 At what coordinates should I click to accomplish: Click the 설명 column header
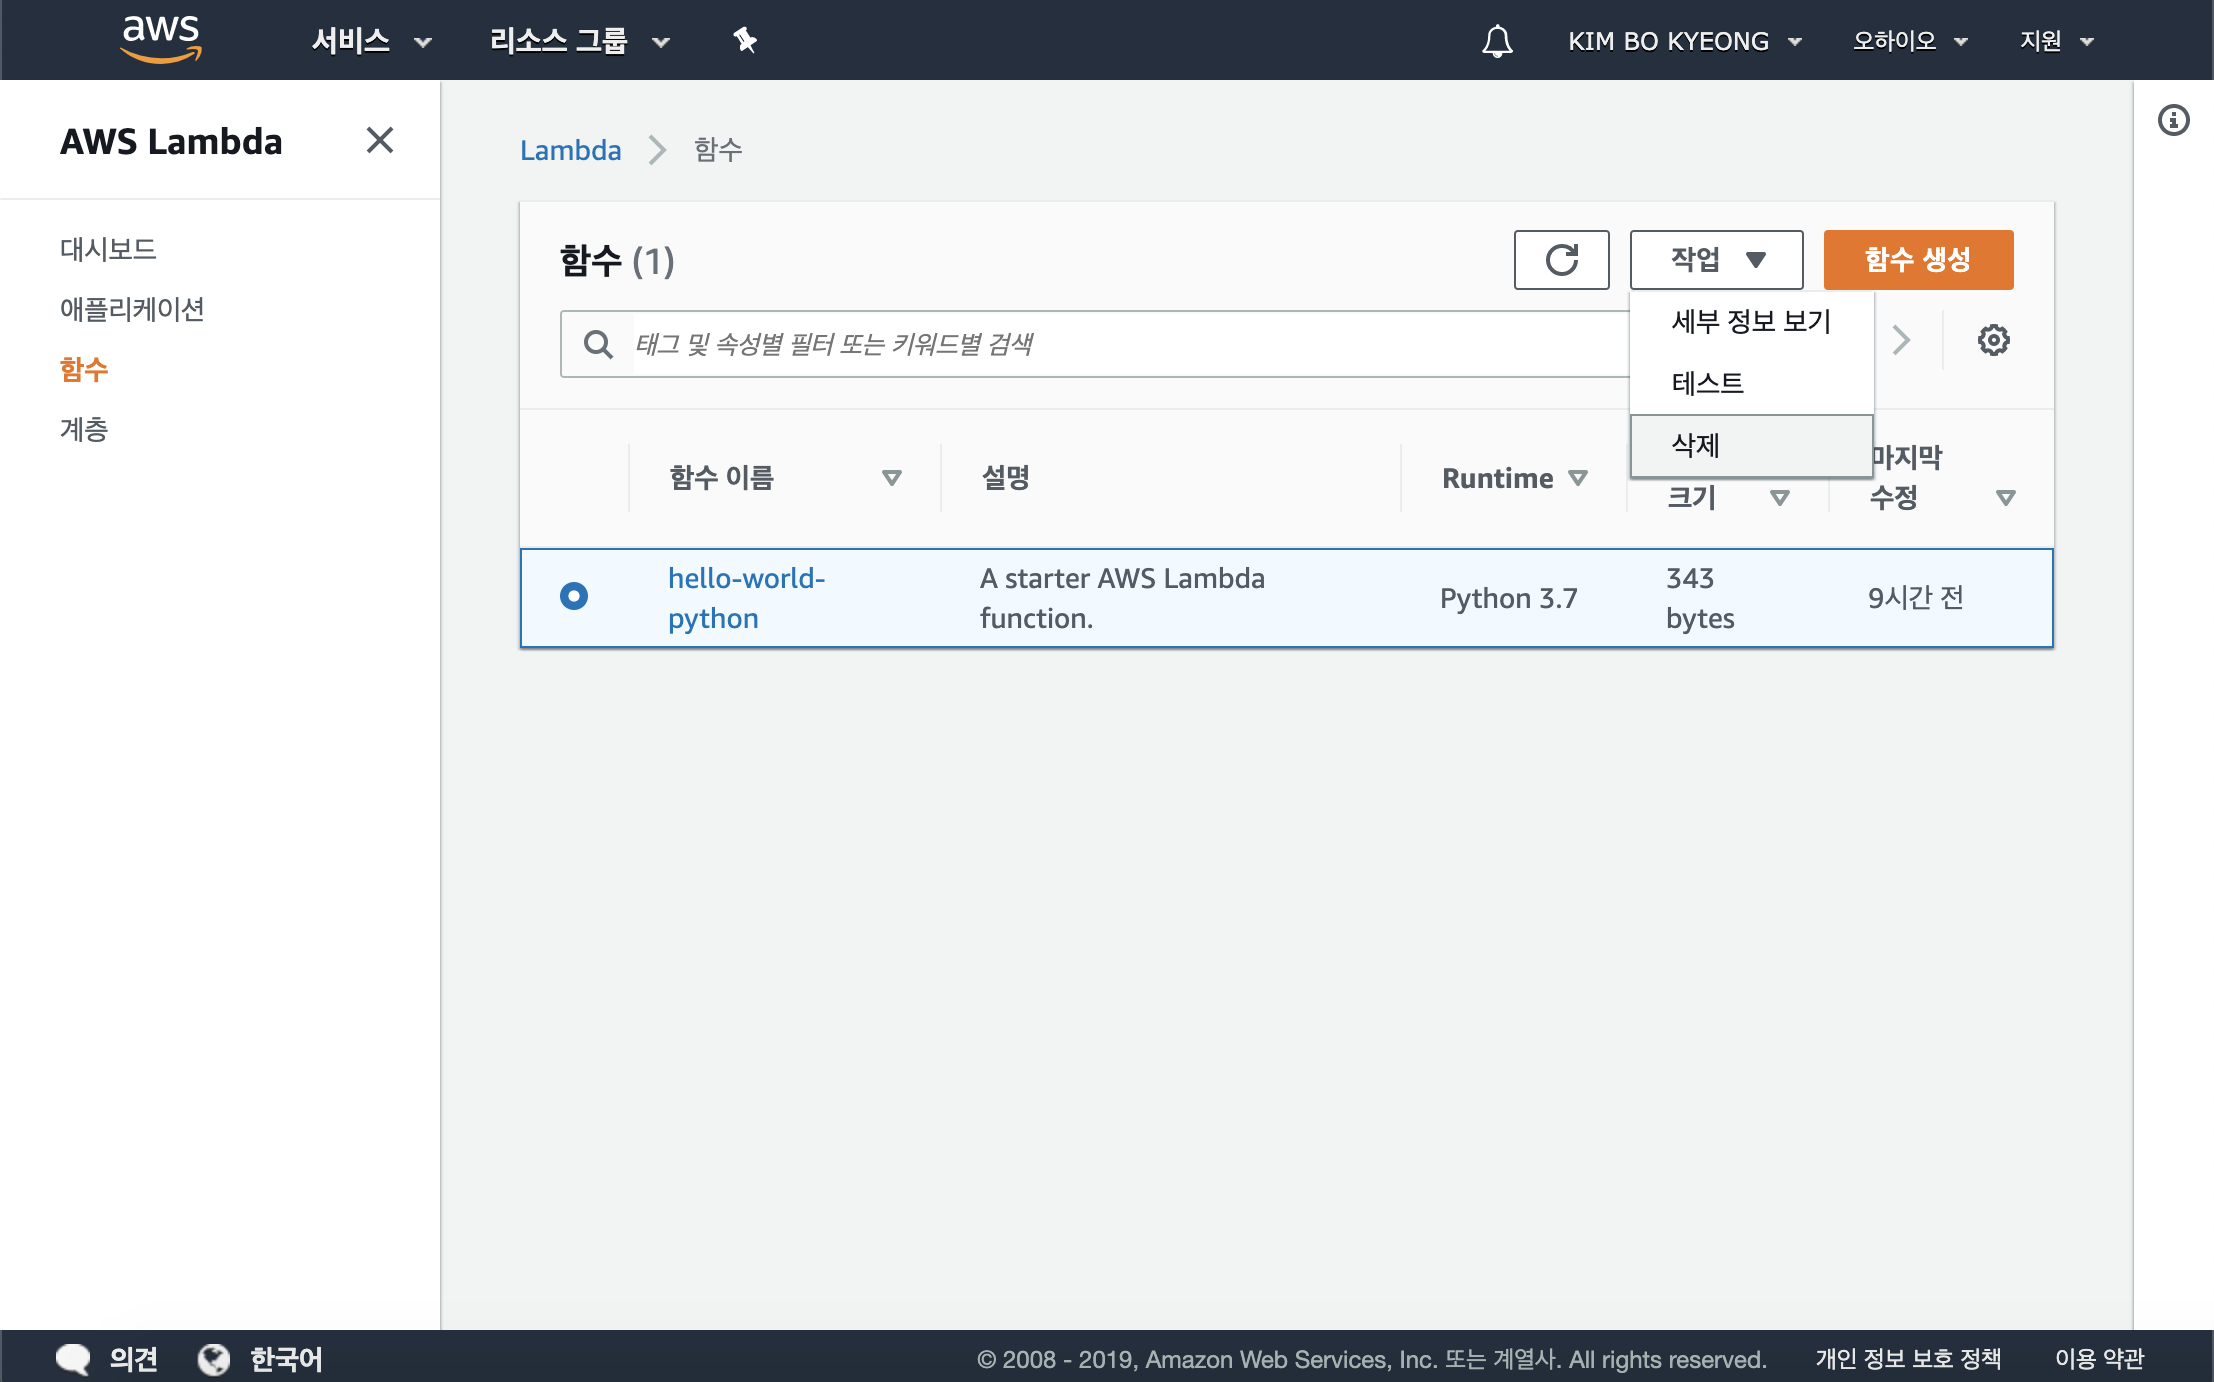pos(1005,478)
